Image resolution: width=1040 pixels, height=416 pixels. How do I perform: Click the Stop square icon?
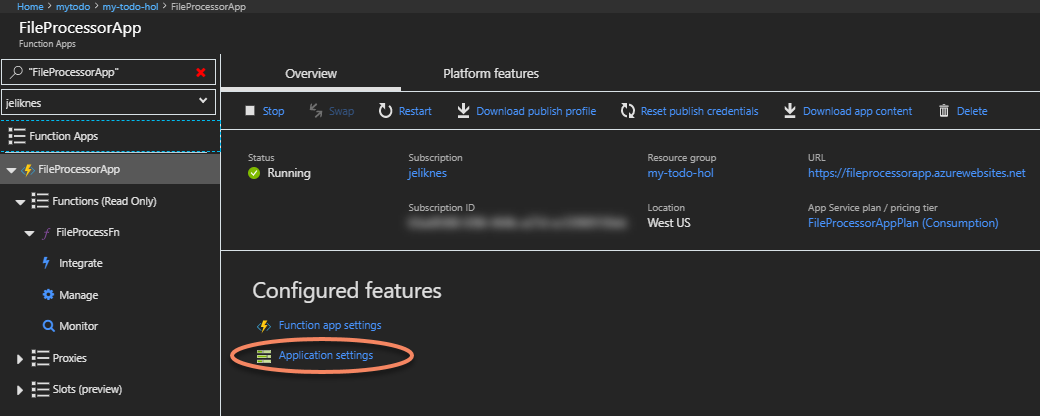250,111
